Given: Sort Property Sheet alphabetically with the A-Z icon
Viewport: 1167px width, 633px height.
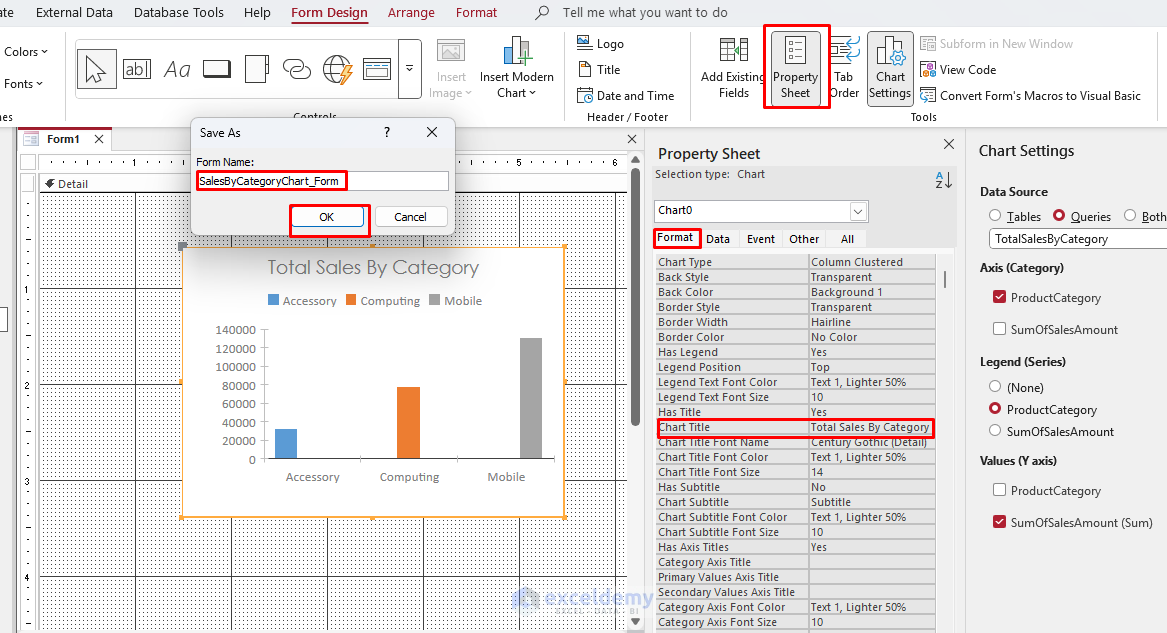Looking at the screenshot, I should [943, 180].
